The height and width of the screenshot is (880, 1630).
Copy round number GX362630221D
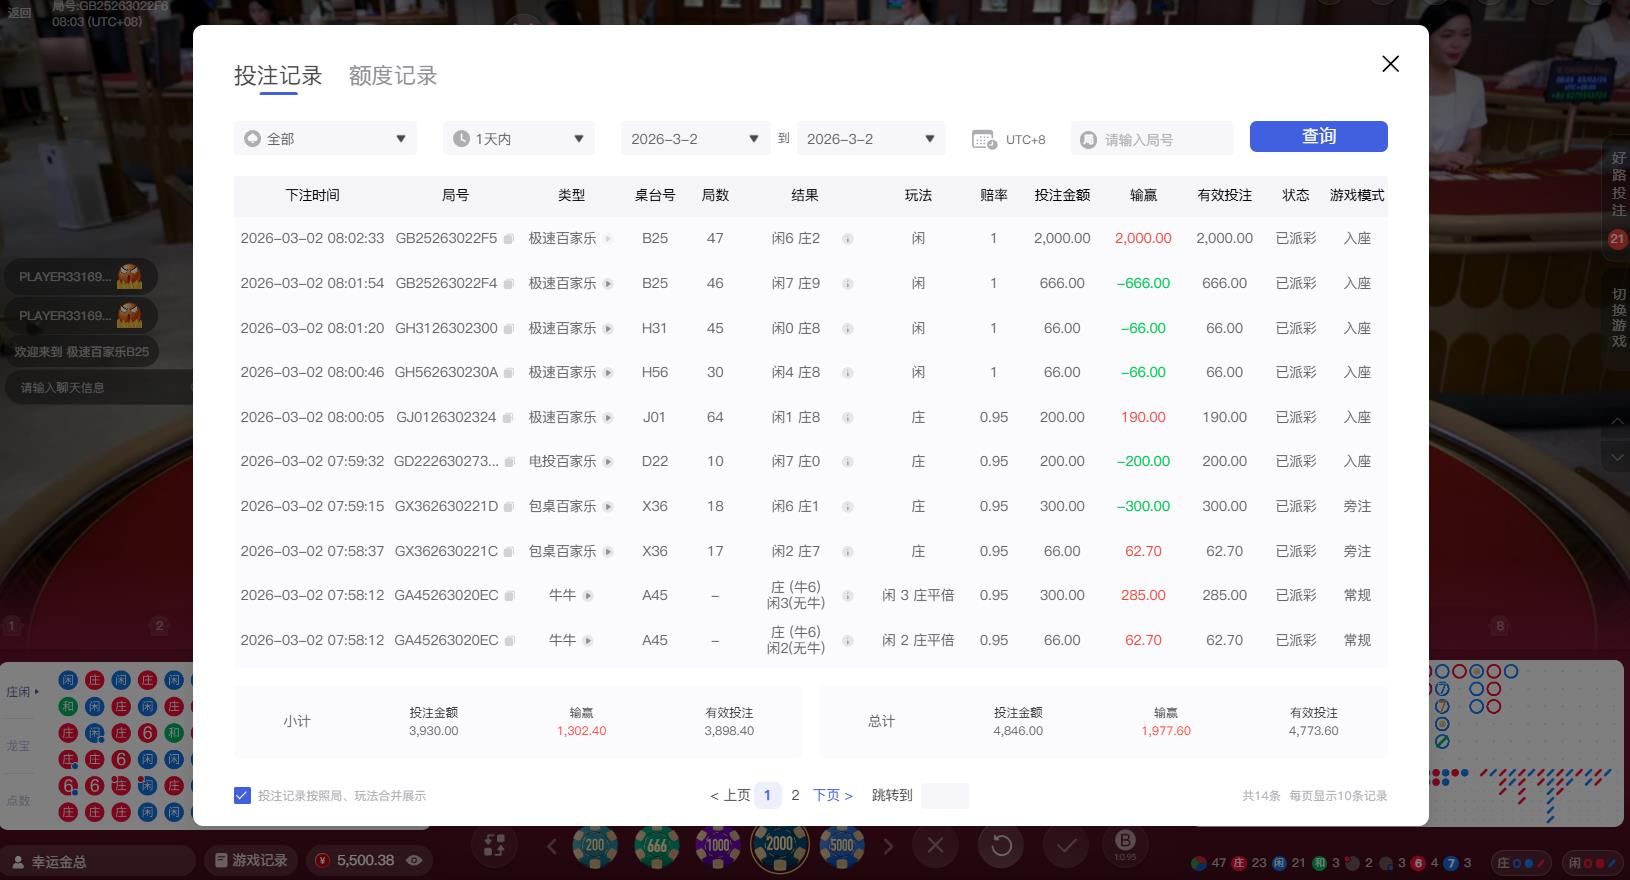(x=508, y=507)
